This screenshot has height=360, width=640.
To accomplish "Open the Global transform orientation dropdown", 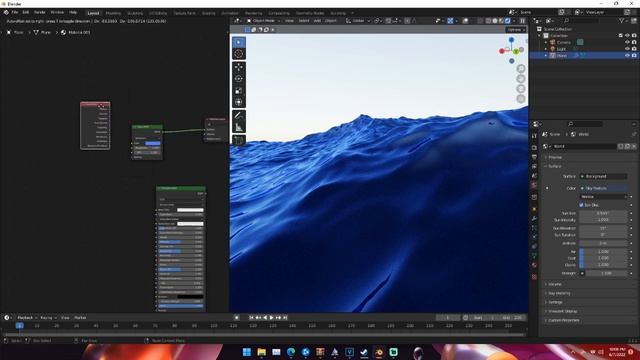I will pos(358,21).
